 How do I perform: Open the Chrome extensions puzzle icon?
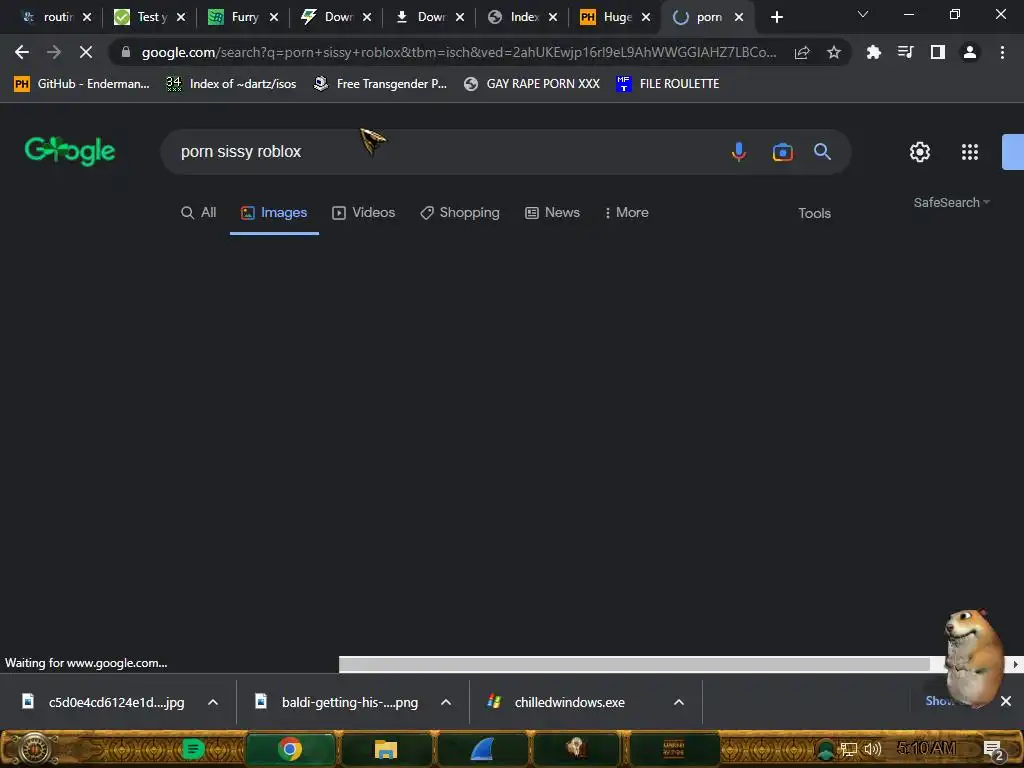[x=874, y=52]
